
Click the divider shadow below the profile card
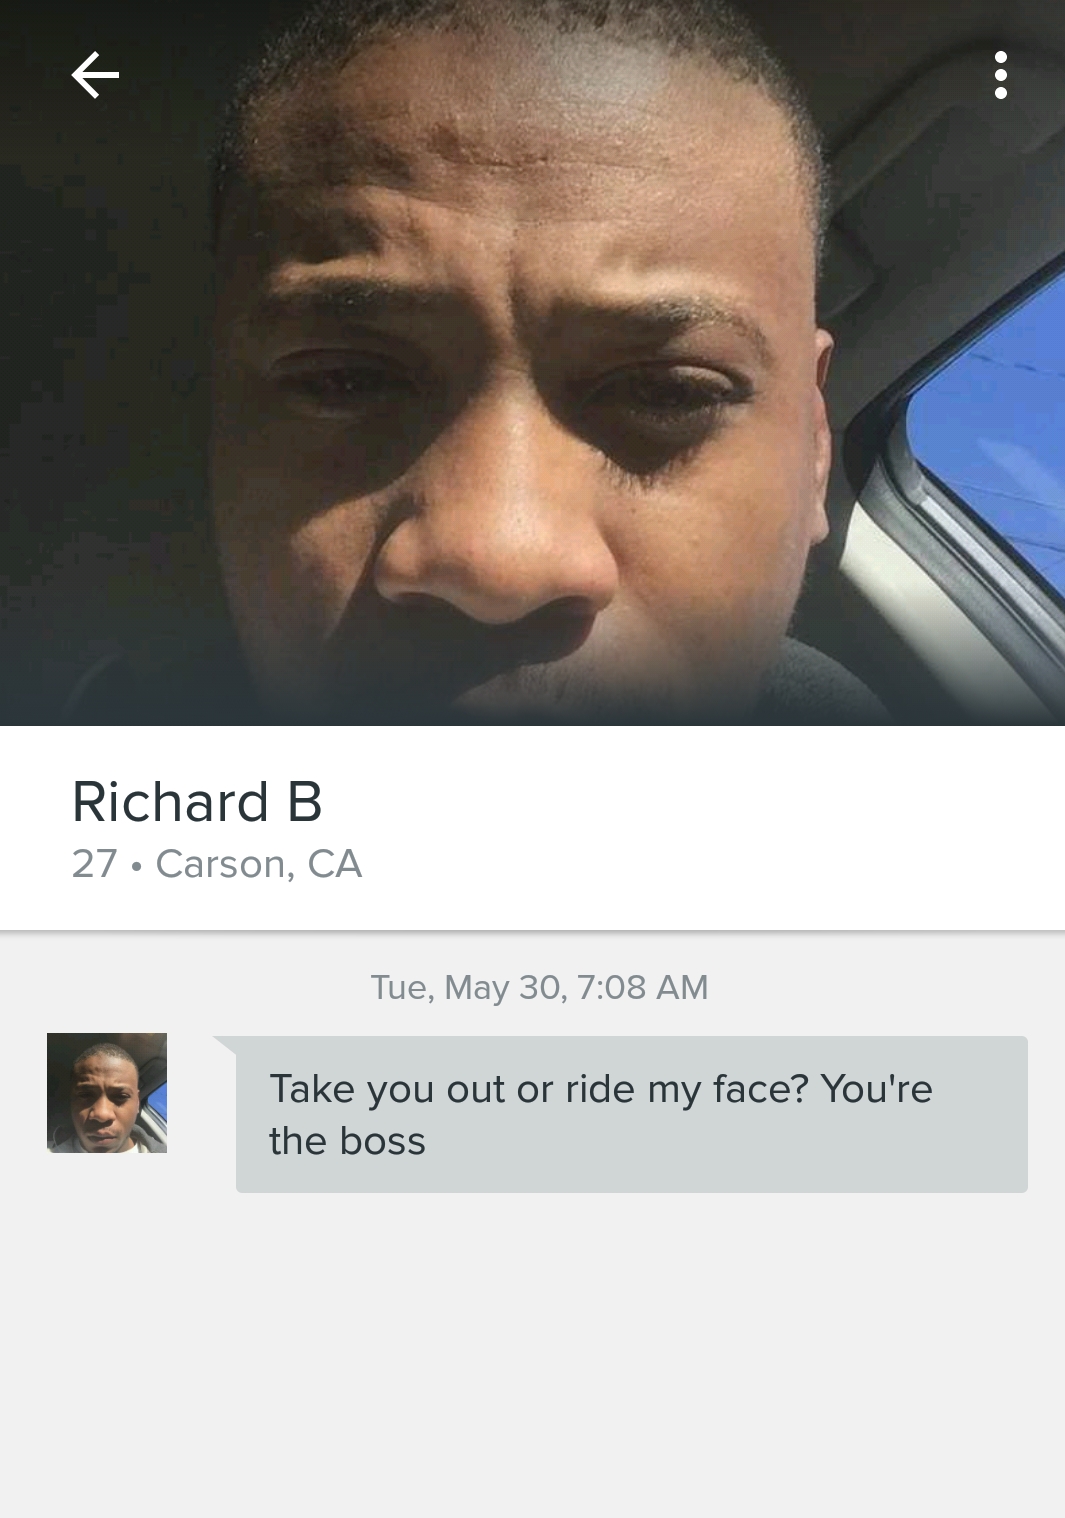(532, 932)
